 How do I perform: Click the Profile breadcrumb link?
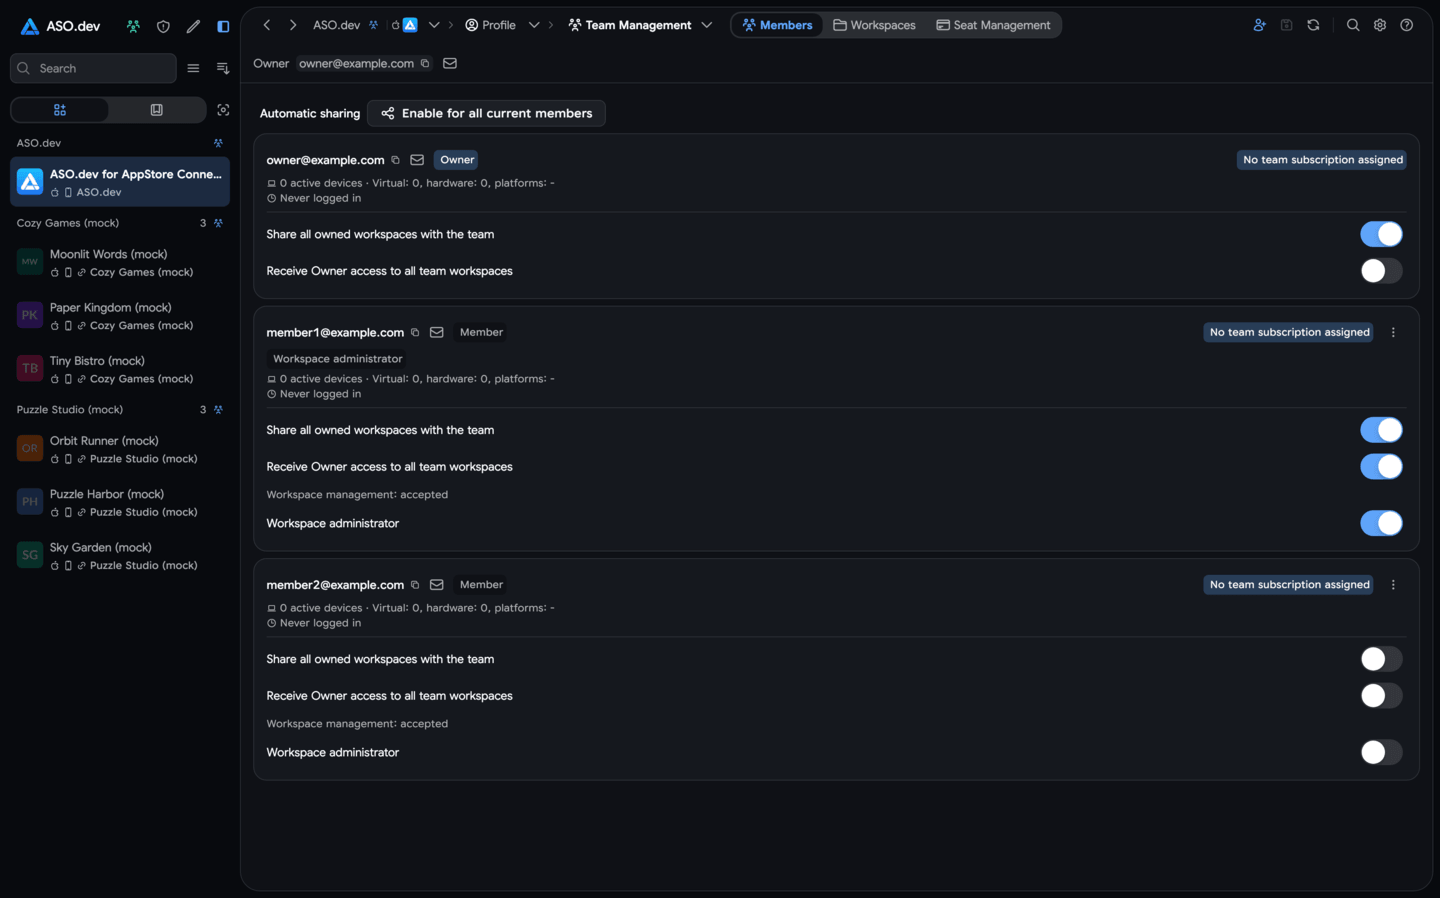tap(491, 25)
